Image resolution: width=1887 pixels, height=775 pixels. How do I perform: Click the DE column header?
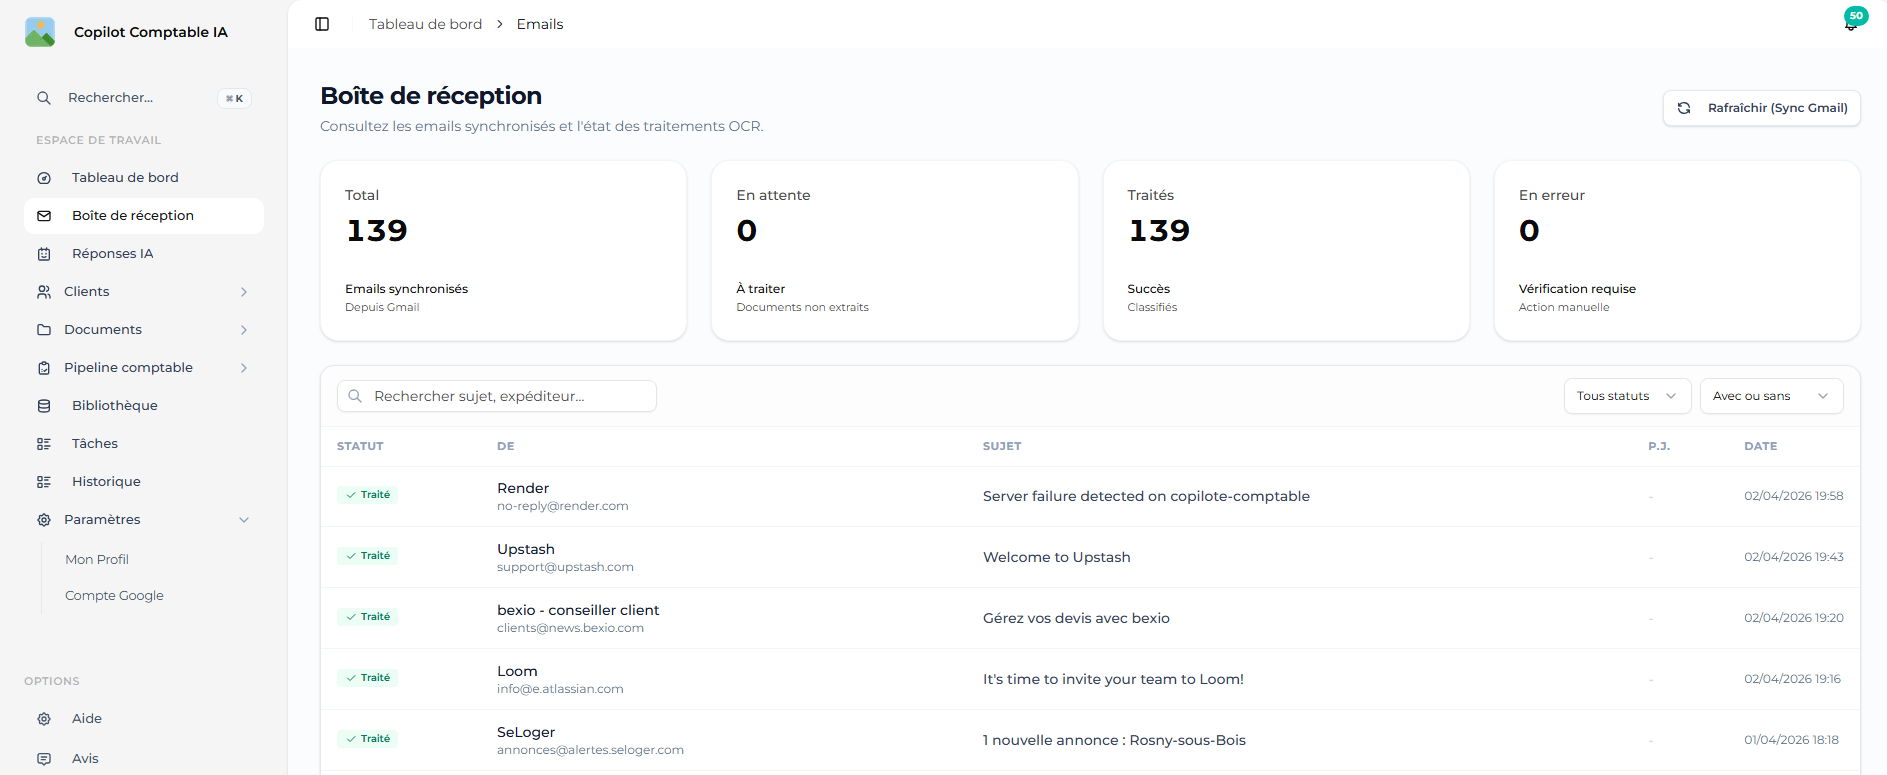506,446
